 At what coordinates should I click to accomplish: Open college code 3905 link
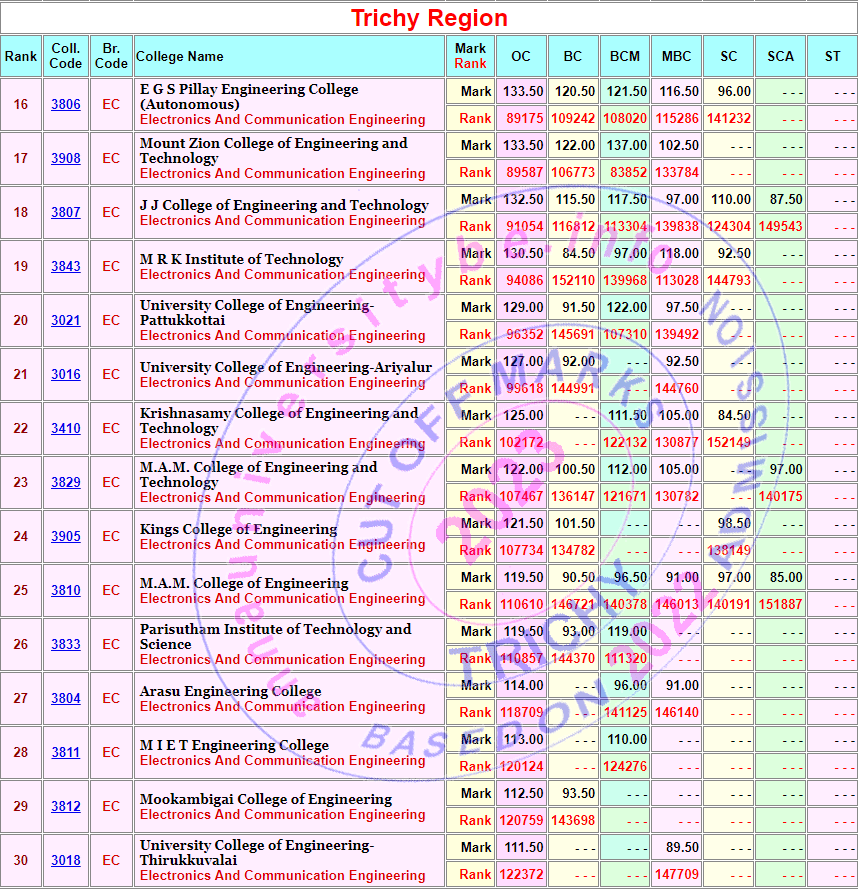point(66,536)
